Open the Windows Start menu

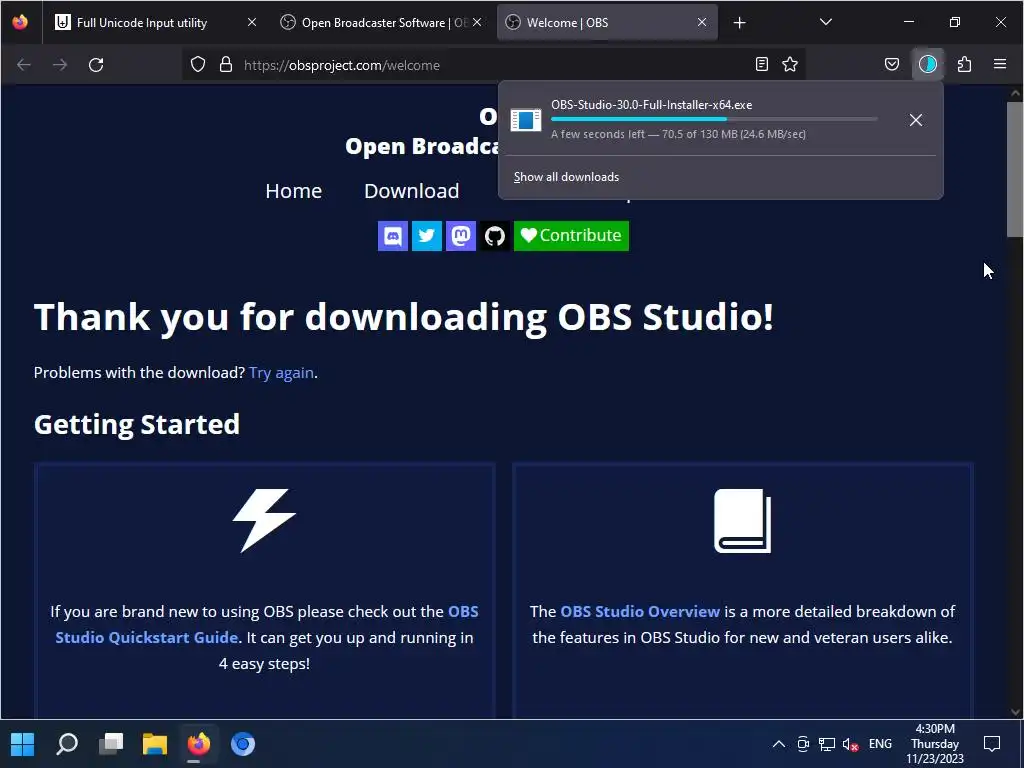(22, 744)
